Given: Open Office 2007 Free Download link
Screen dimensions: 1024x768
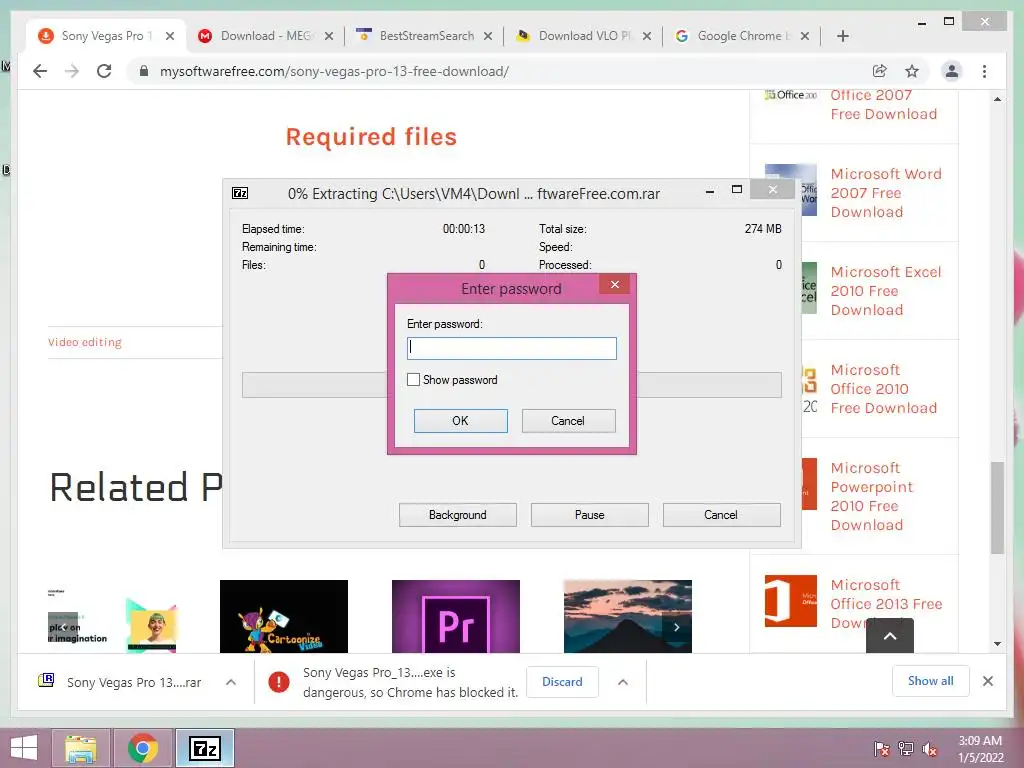Looking at the screenshot, I should (883, 104).
